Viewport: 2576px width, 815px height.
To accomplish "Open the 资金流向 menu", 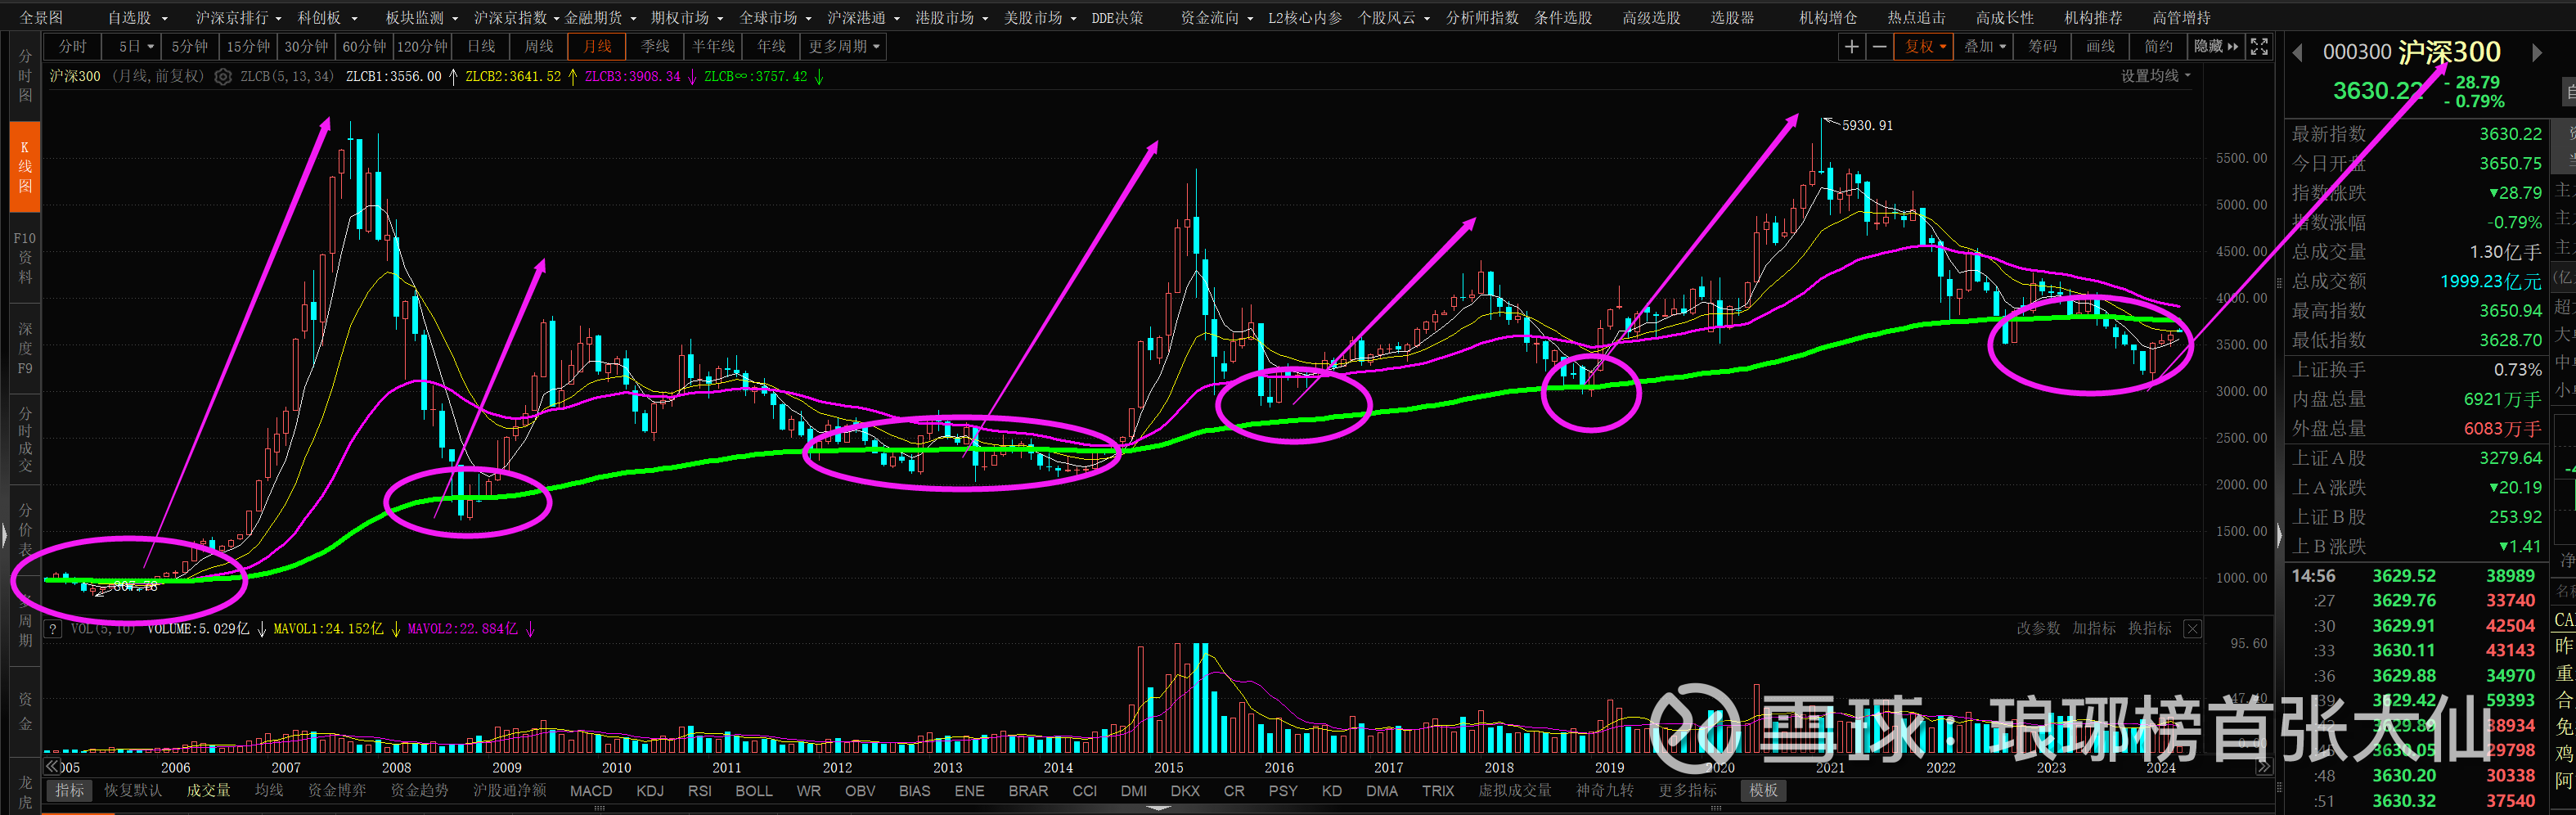I will click(1215, 18).
